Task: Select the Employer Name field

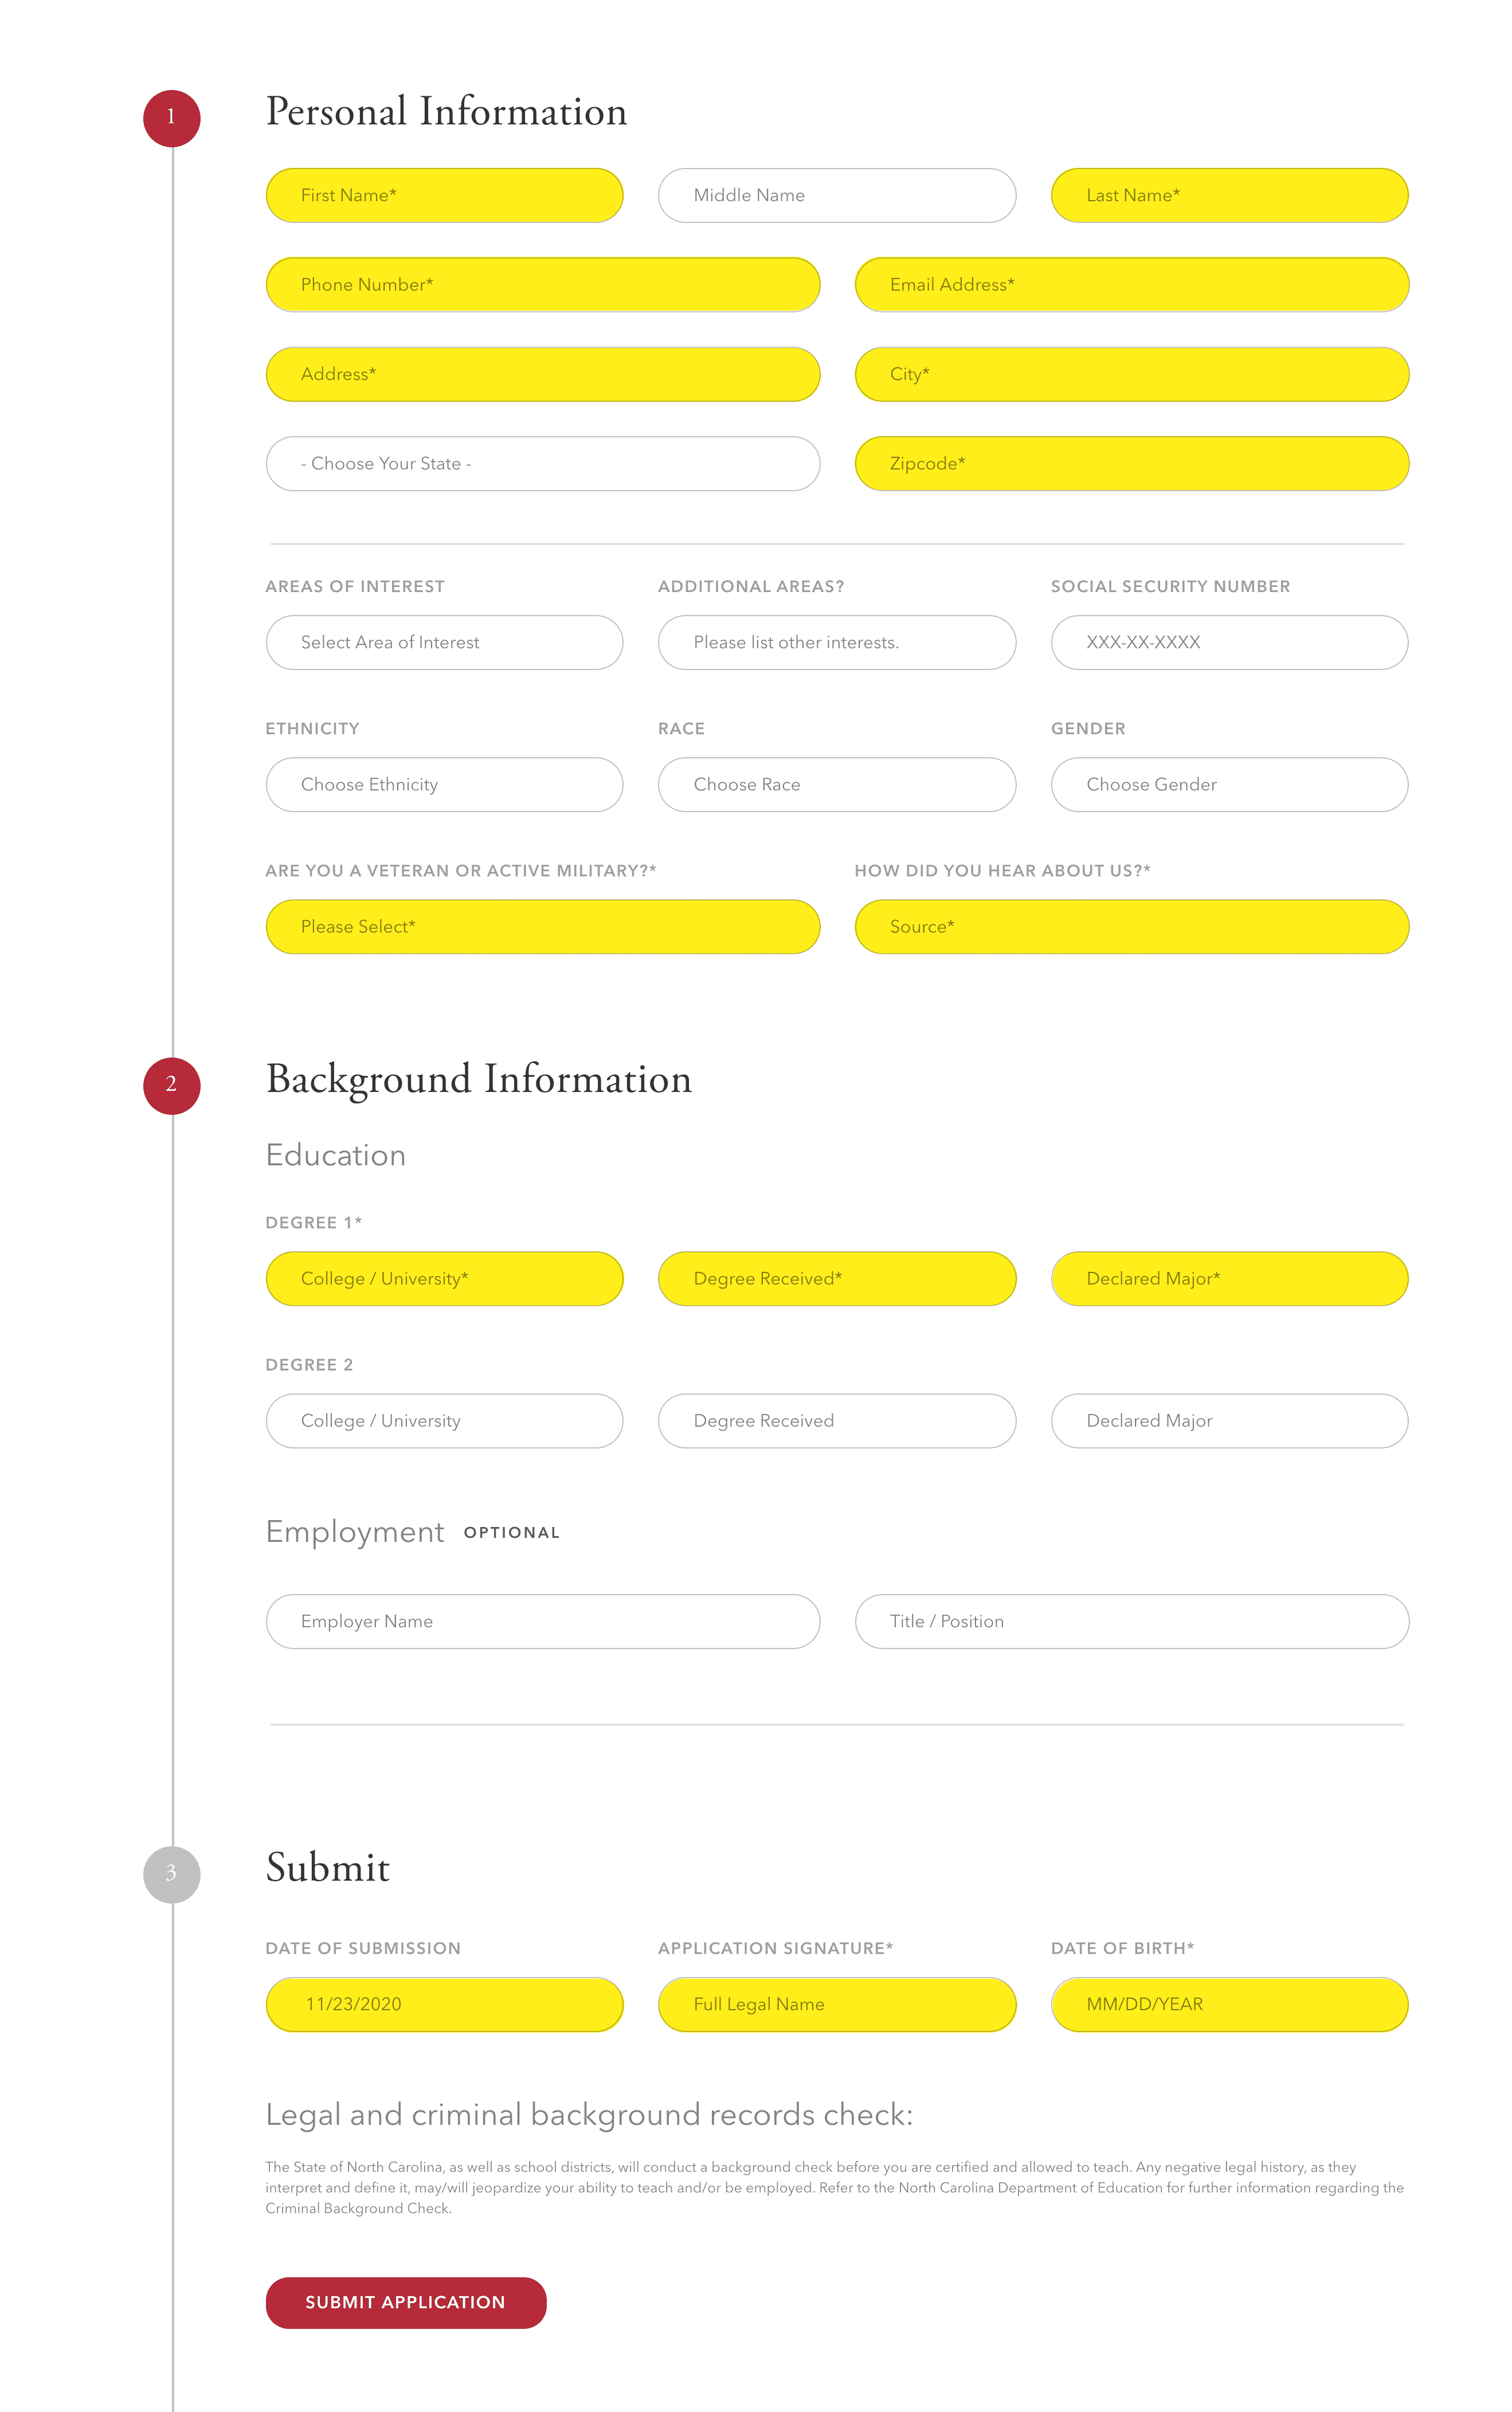Action: tap(542, 1622)
